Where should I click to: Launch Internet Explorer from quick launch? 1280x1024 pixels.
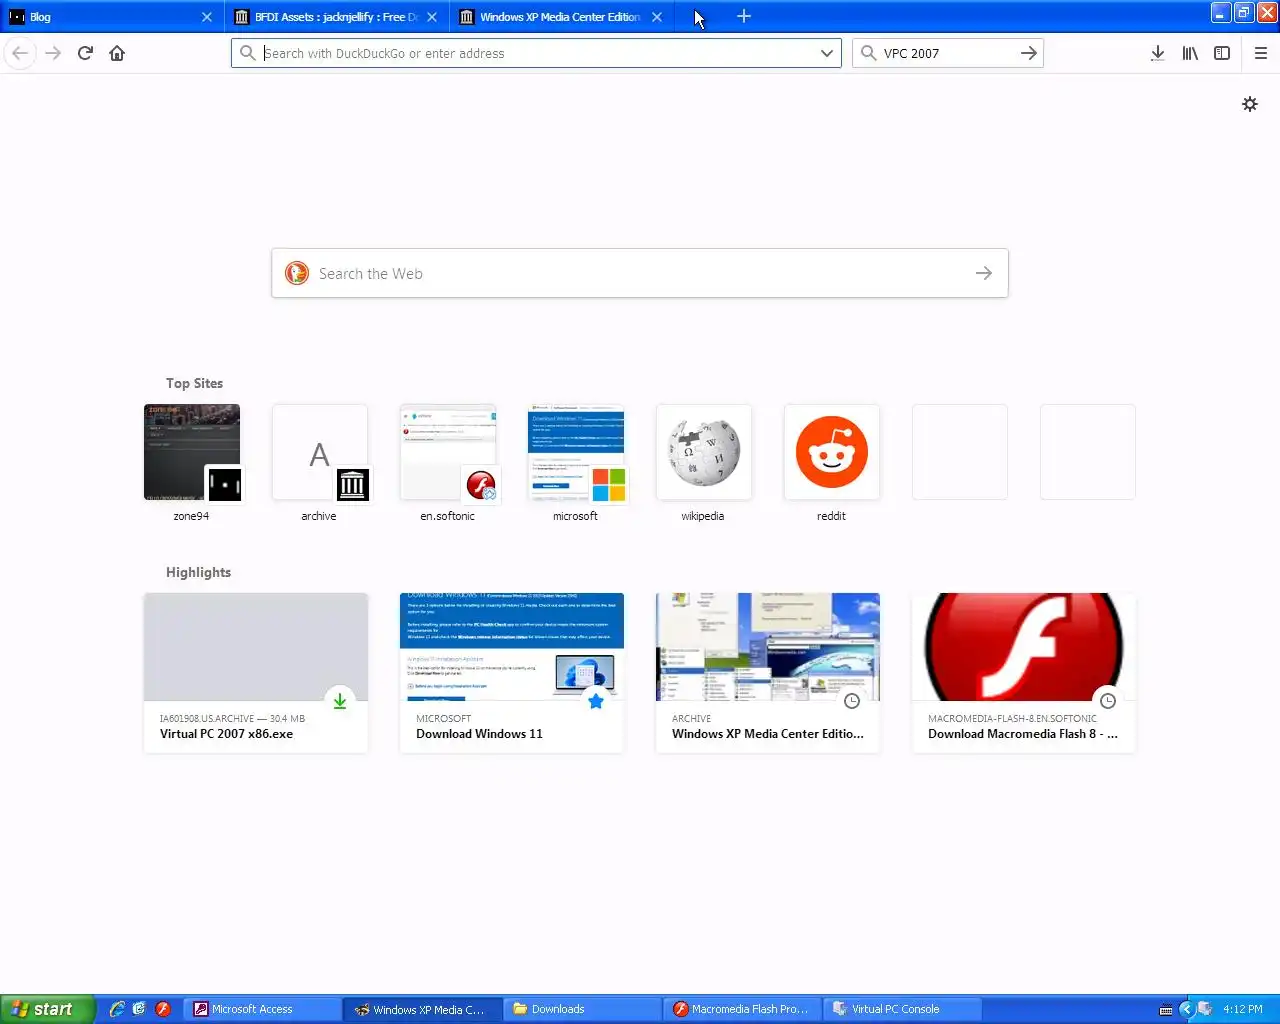[117, 1009]
